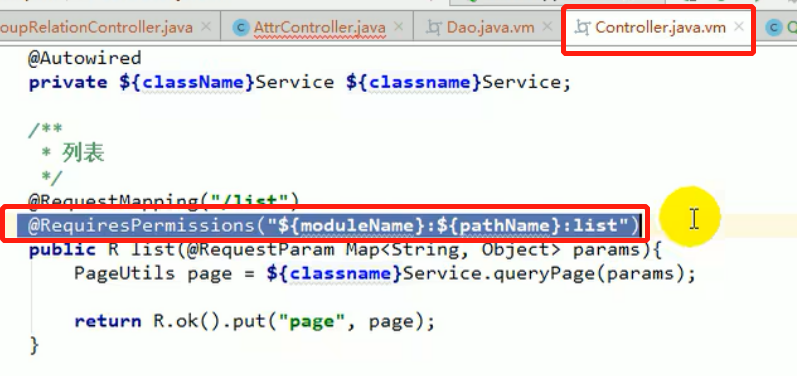Click the return R.ok() statement
This screenshot has width=797, height=376.
click(255, 322)
